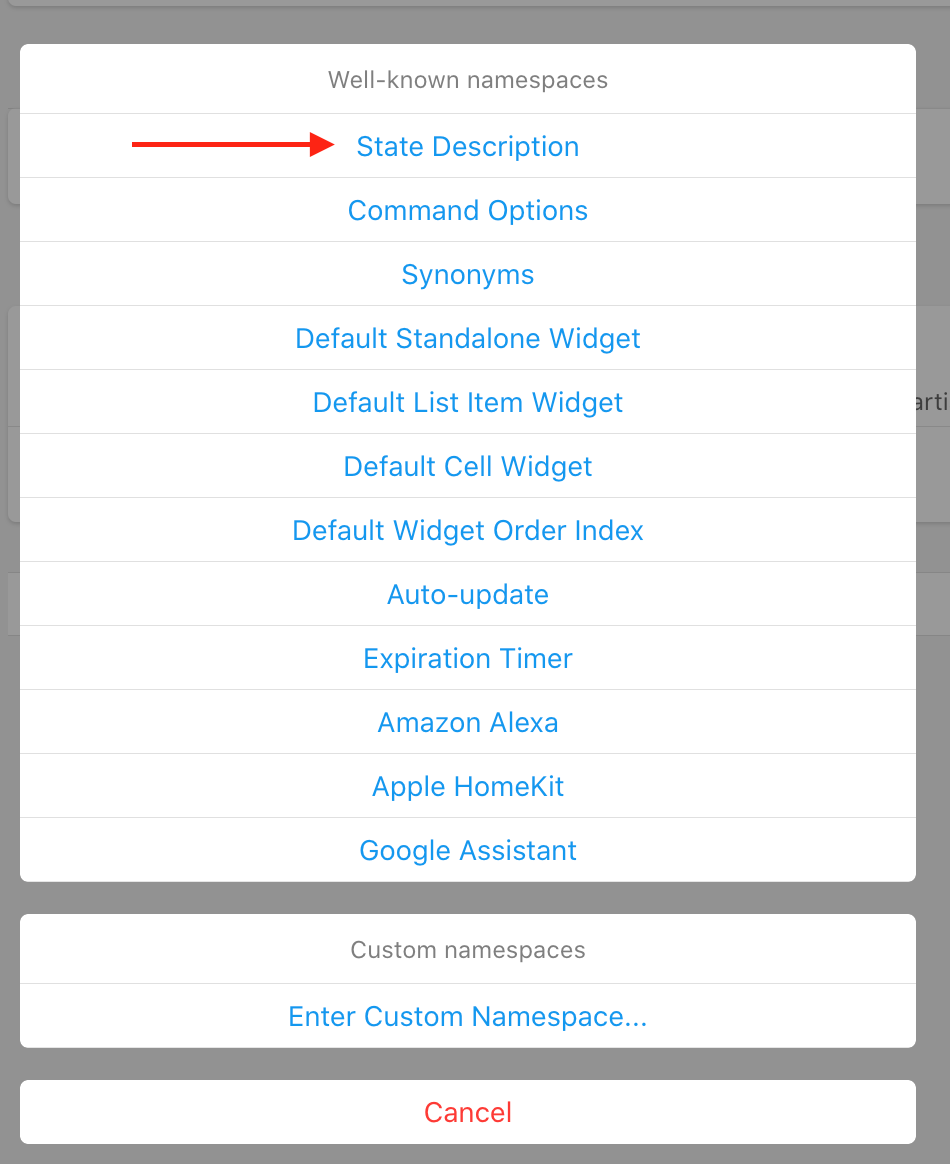Select the Auto-update namespace
This screenshot has width=950, height=1164.
tap(468, 594)
